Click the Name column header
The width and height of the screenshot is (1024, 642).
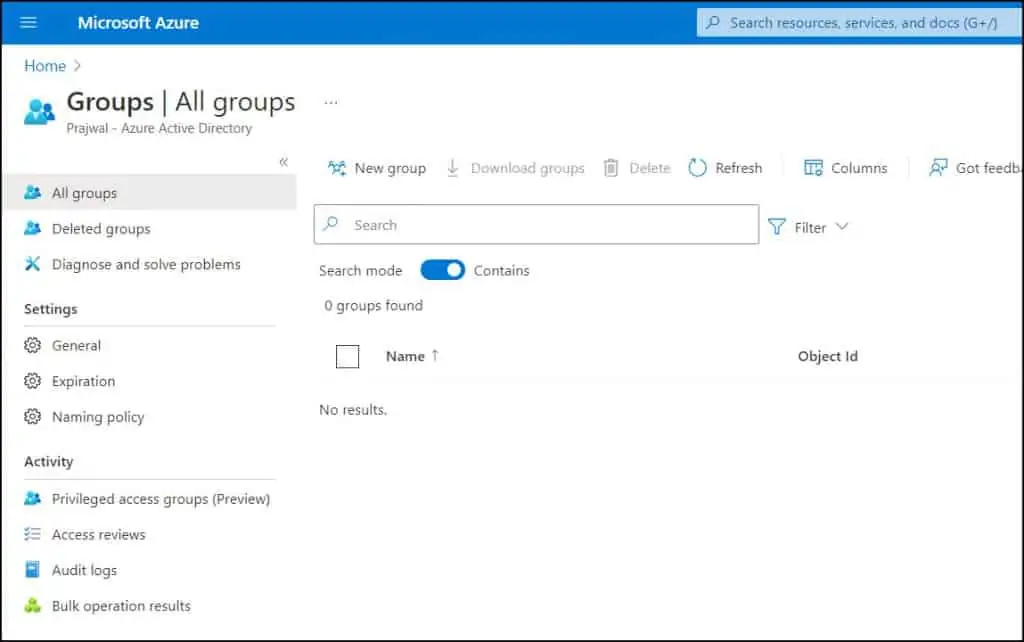pos(405,356)
